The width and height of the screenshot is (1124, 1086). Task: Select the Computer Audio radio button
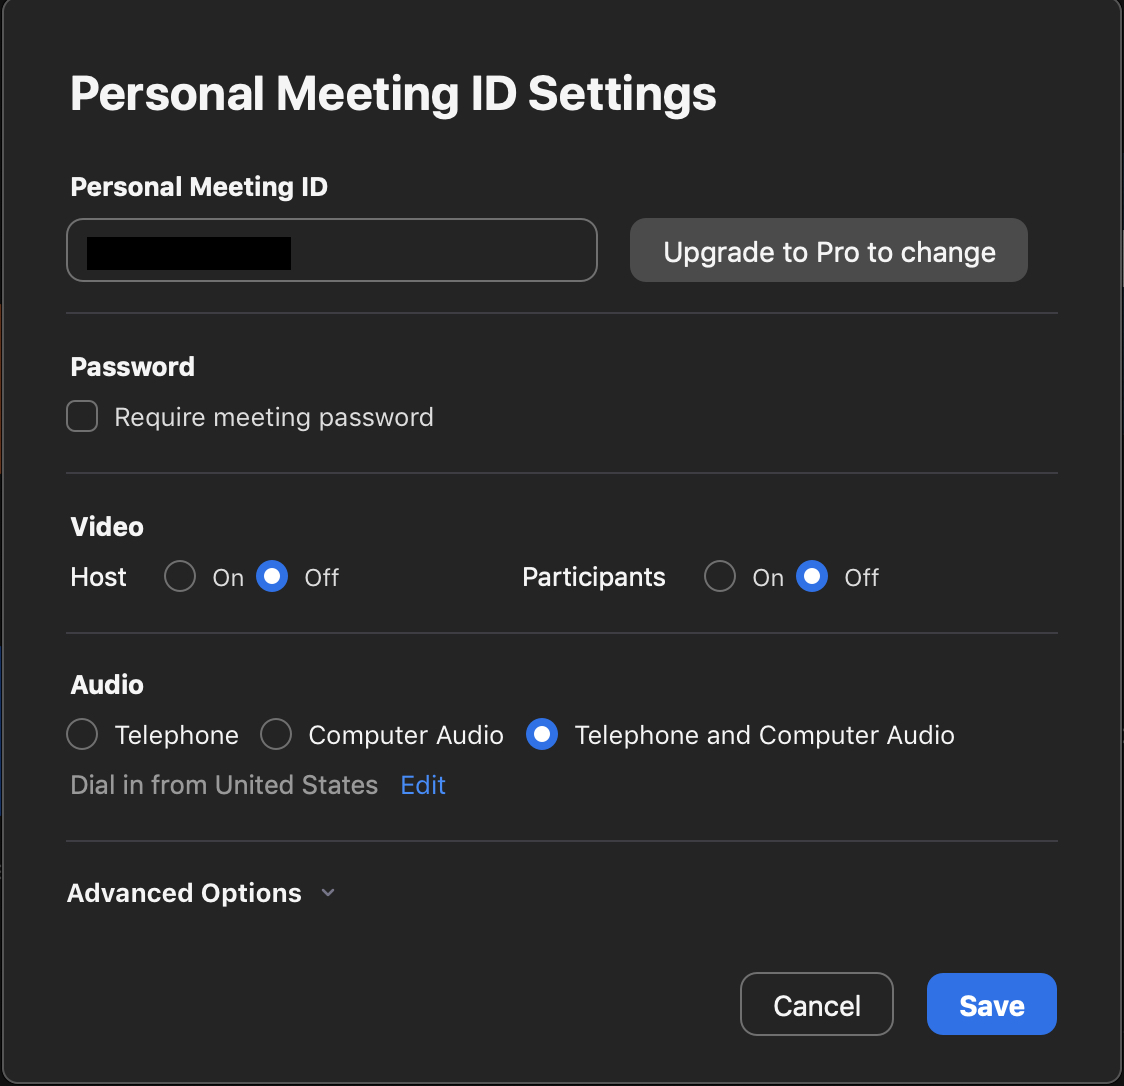coord(276,735)
